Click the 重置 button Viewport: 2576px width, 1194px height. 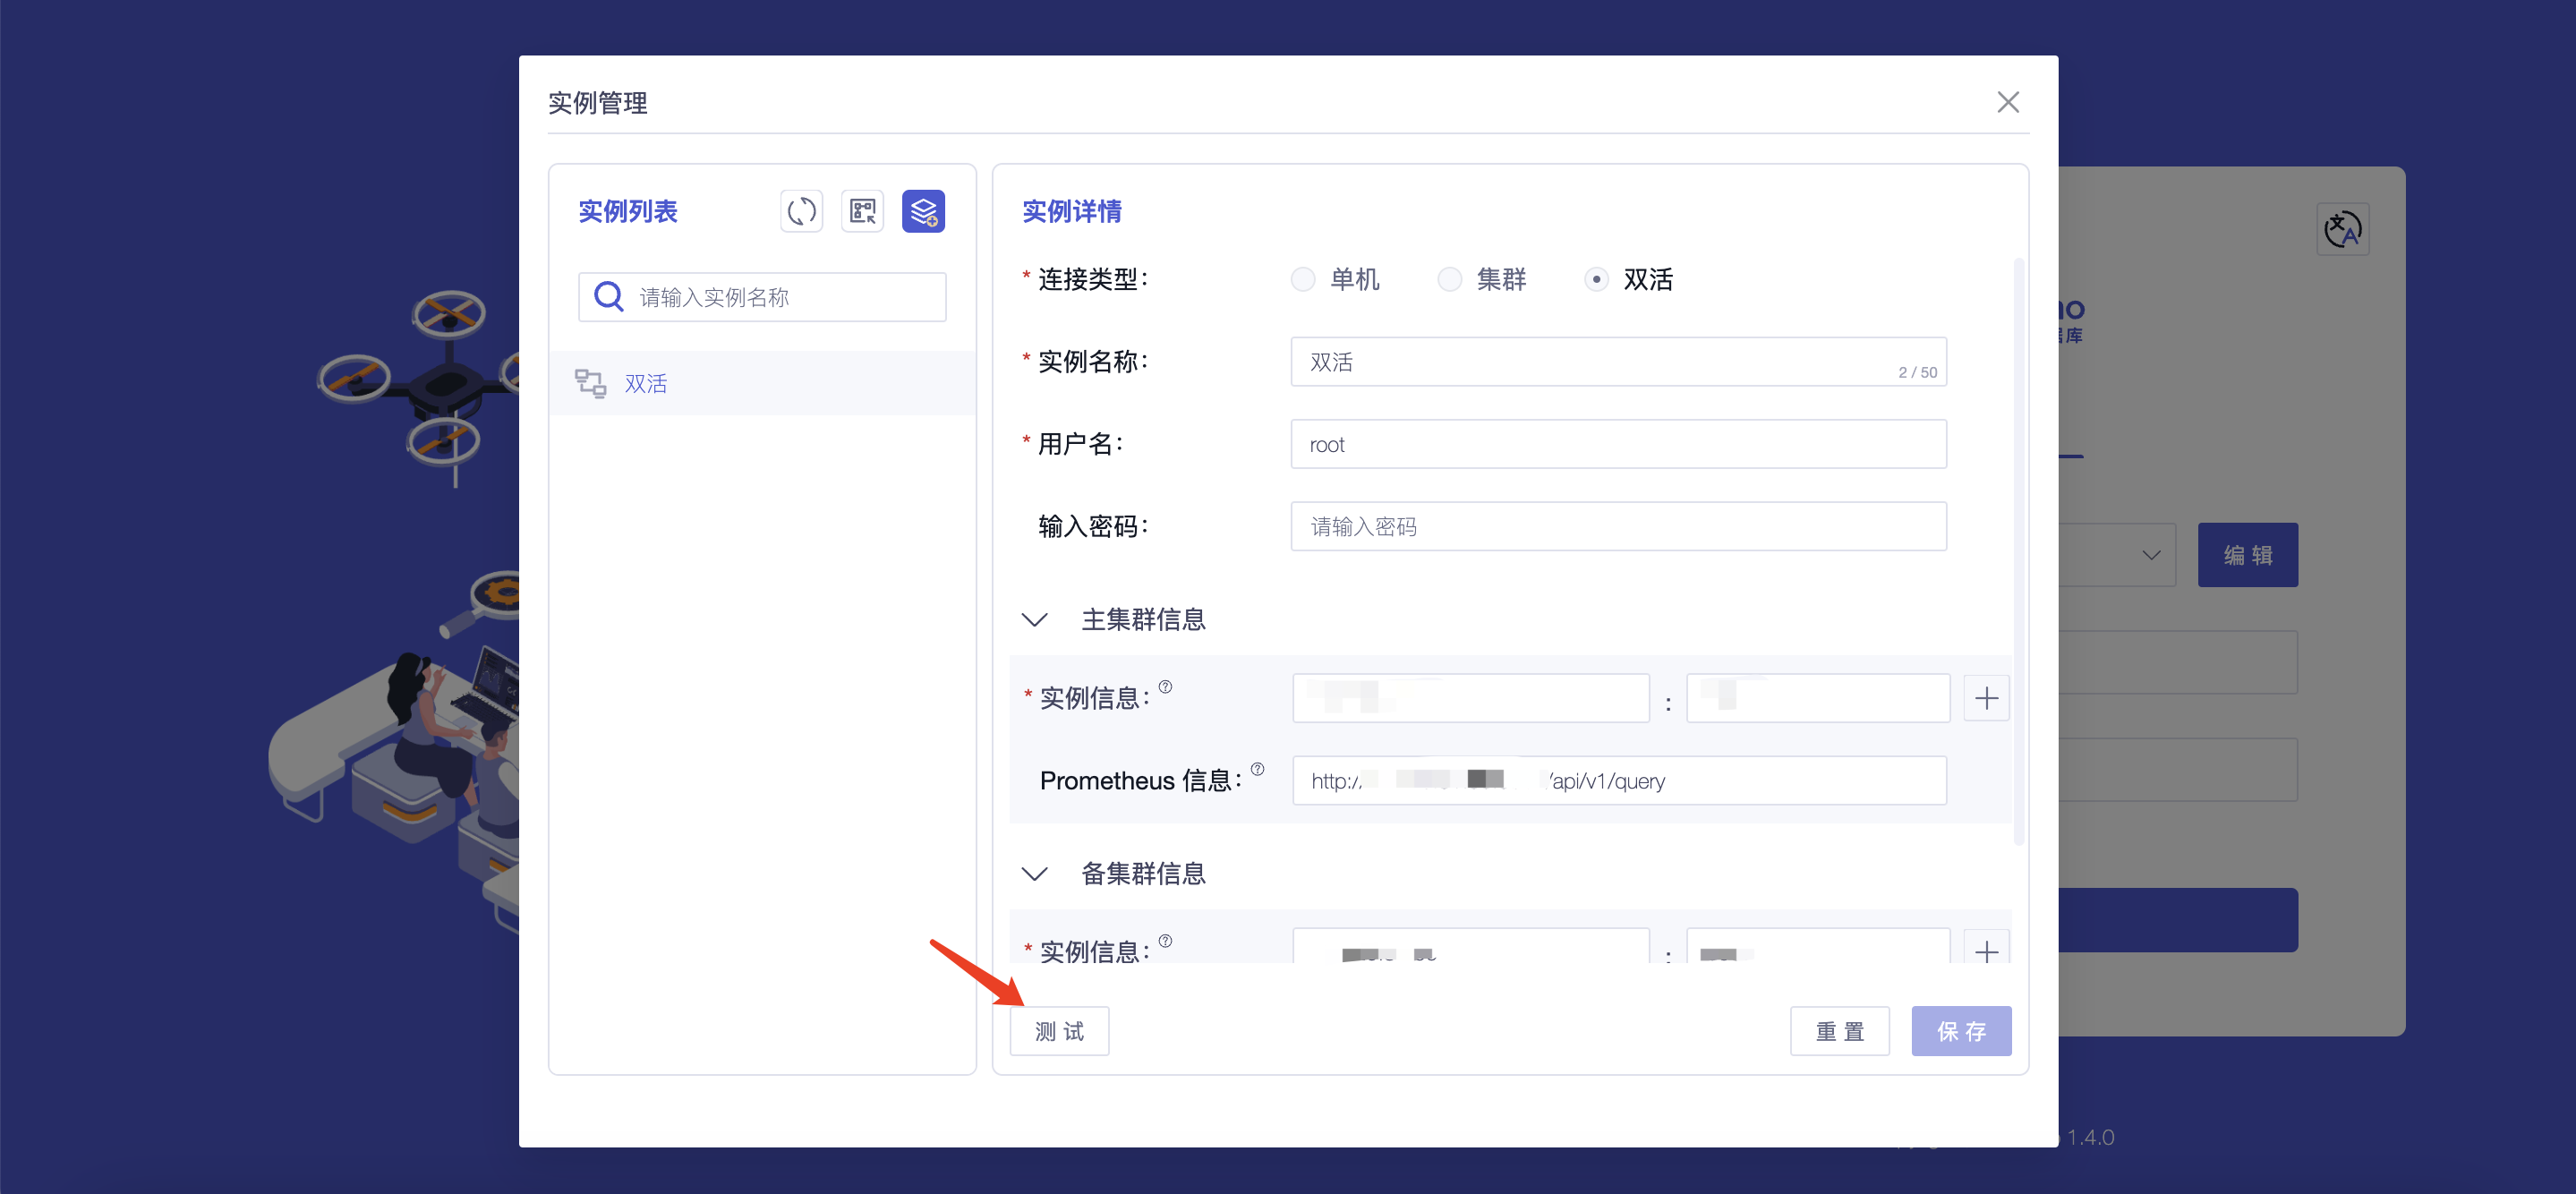(1839, 1031)
